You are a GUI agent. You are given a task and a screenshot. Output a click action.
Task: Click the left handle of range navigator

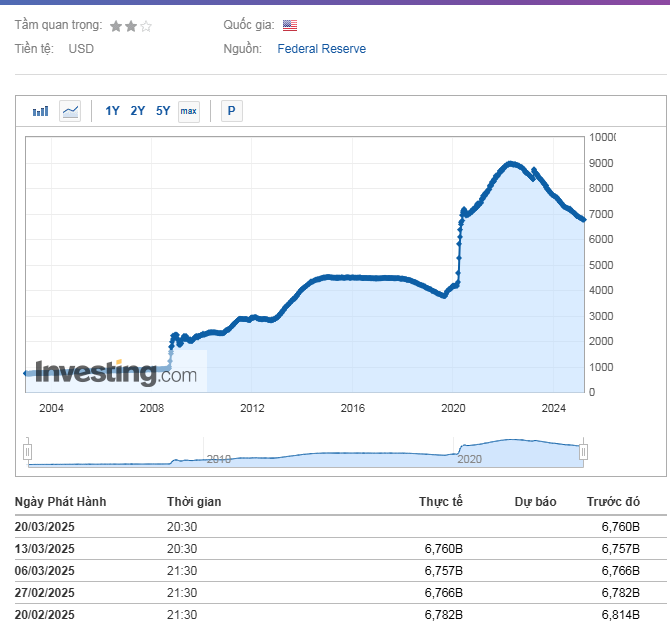point(28,452)
